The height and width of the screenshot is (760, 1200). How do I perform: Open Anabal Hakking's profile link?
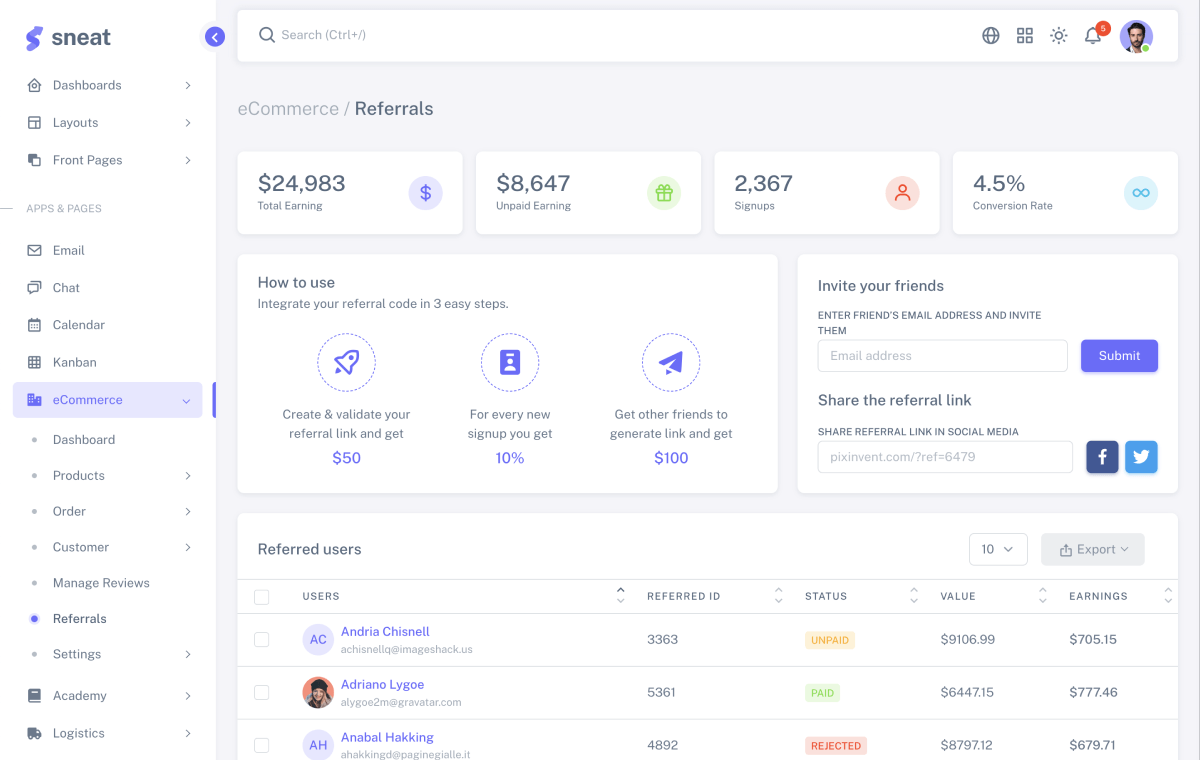point(387,737)
